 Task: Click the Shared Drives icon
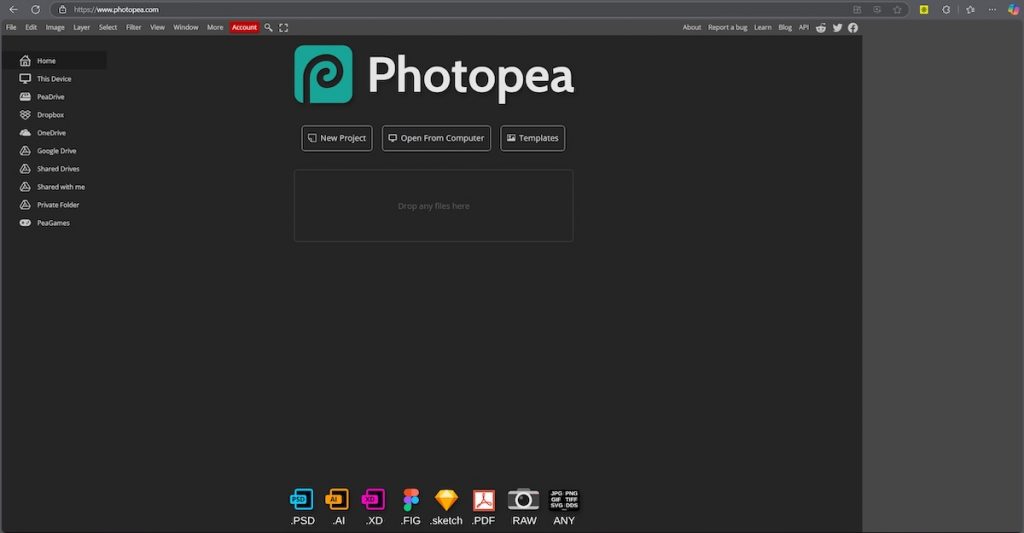25,169
